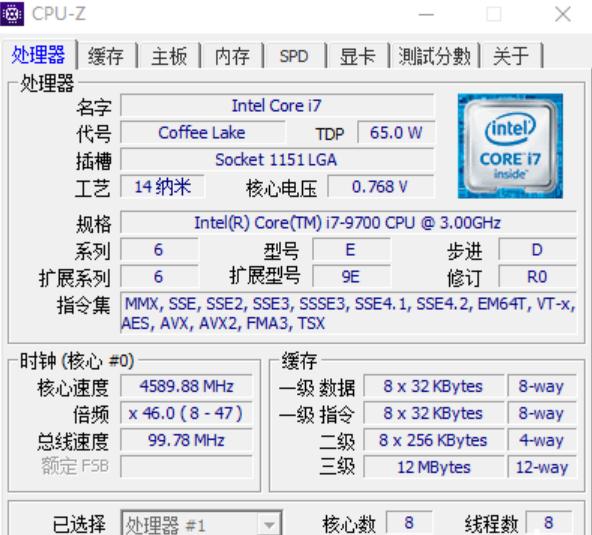Click the 系列 value 6
Image resolution: width=592 pixels, height=535 pixels.
[x=159, y=250]
